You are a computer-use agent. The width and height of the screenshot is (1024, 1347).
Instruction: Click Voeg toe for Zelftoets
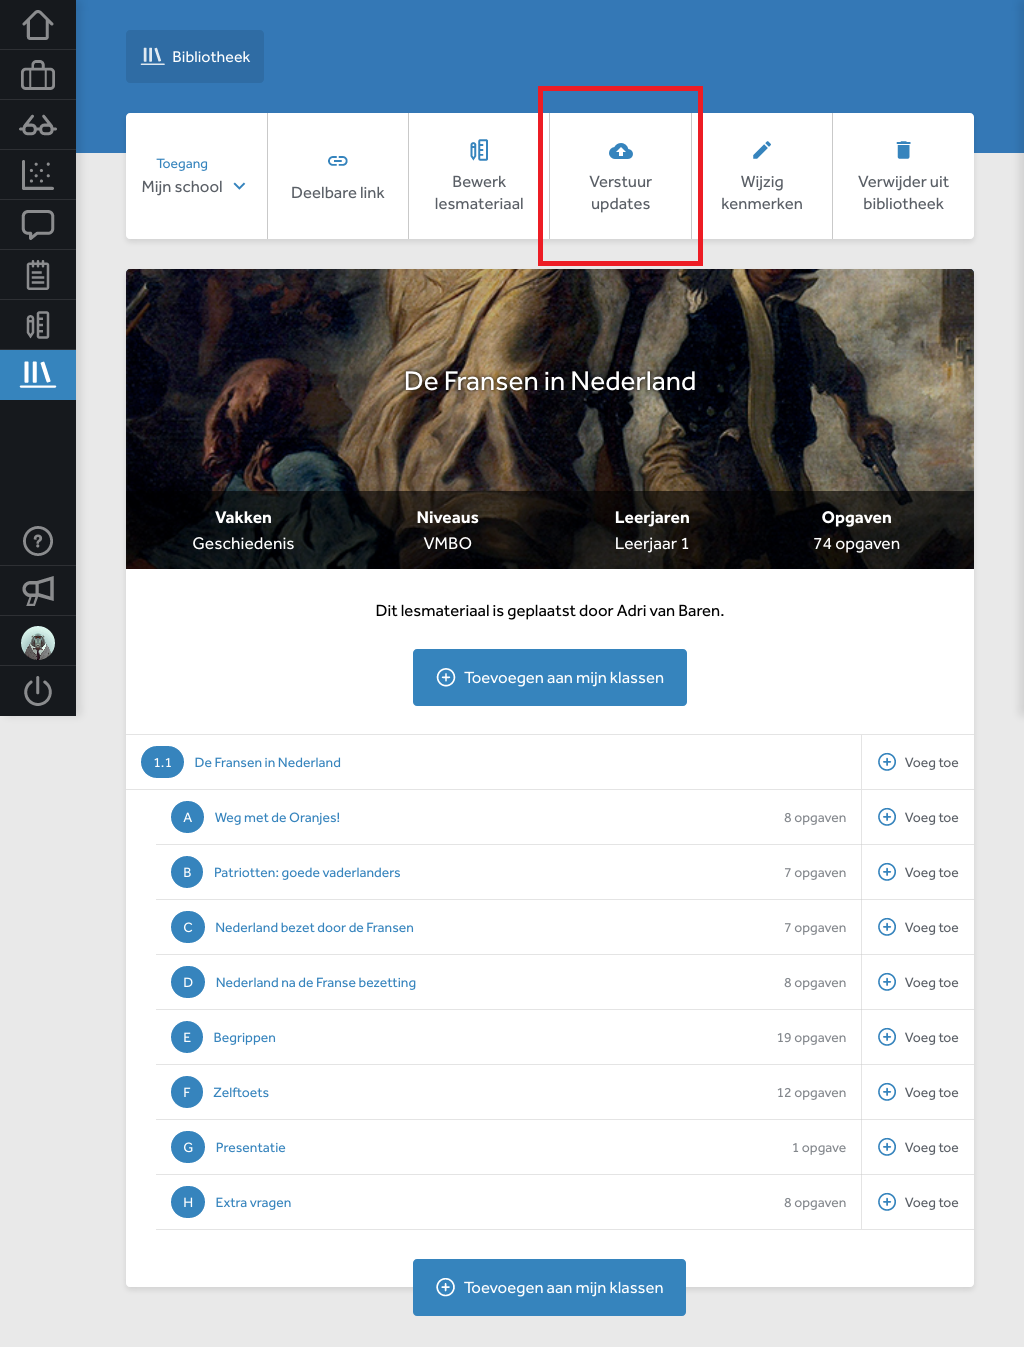tap(918, 1092)
